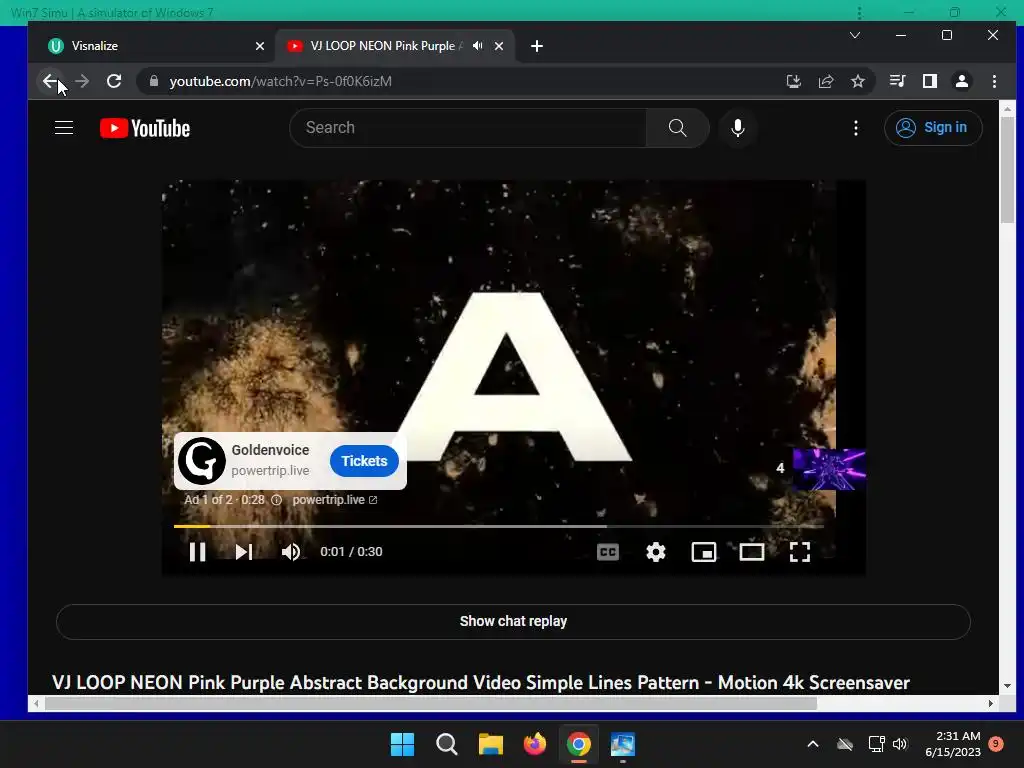Open taskbar search
Screen dimensions: 1024x768
[x=447, y=744]
